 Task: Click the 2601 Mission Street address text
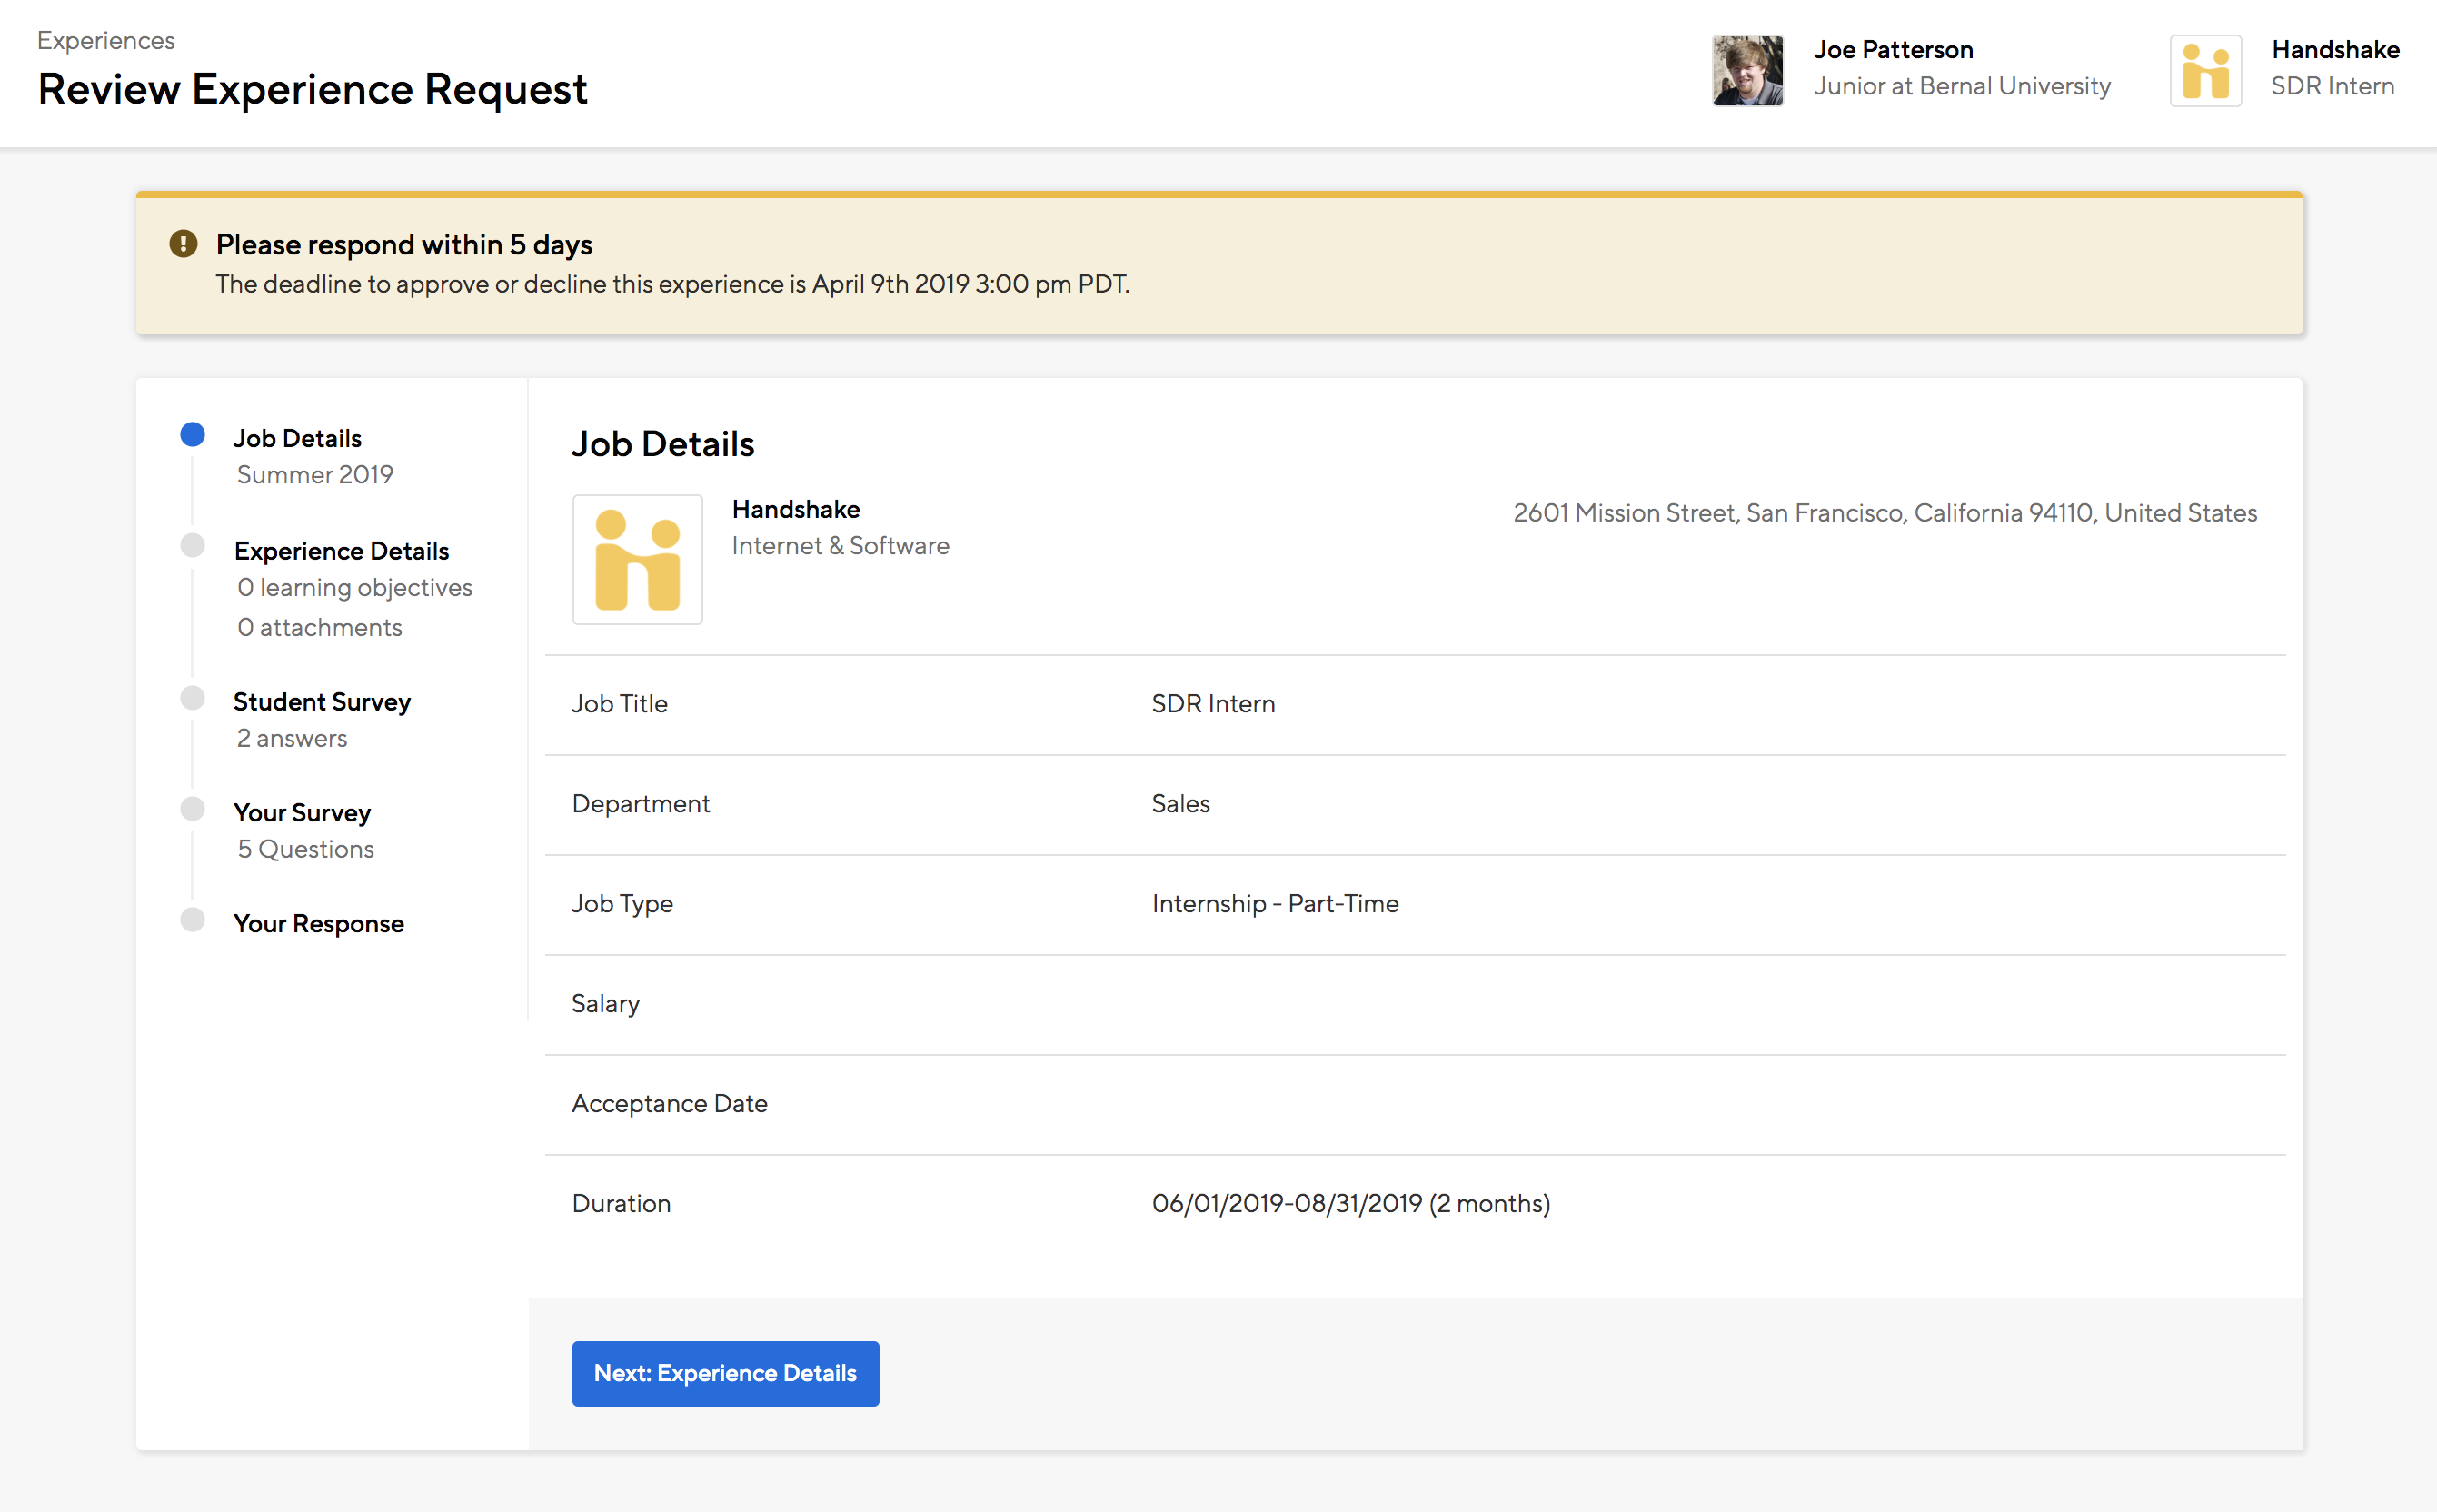coord(1884,513)
